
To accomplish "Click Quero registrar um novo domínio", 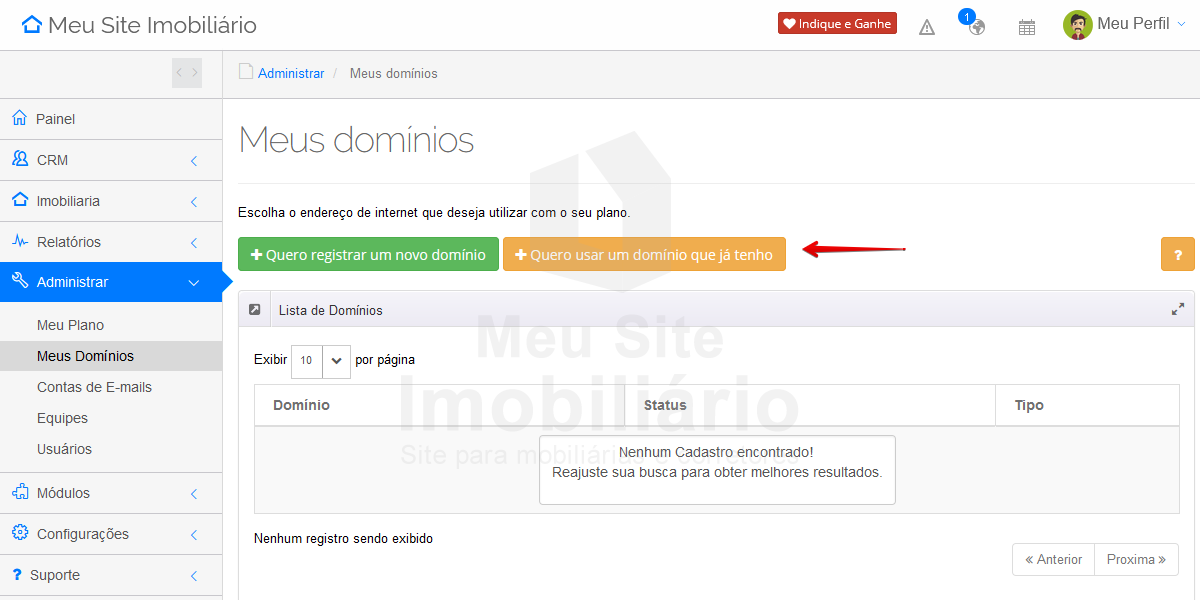I will (368, 254).
